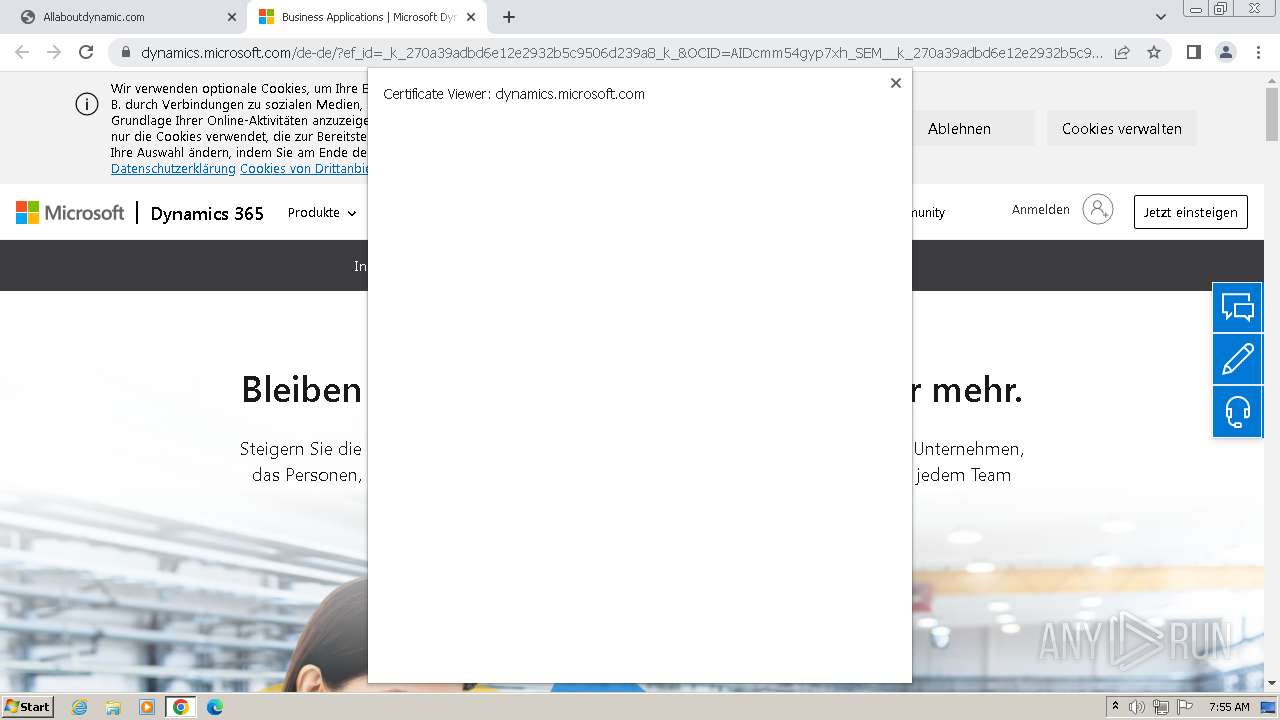Open a new browser tab
The width and height of the screenshot is (1280, 720).
tap(509, 17)
